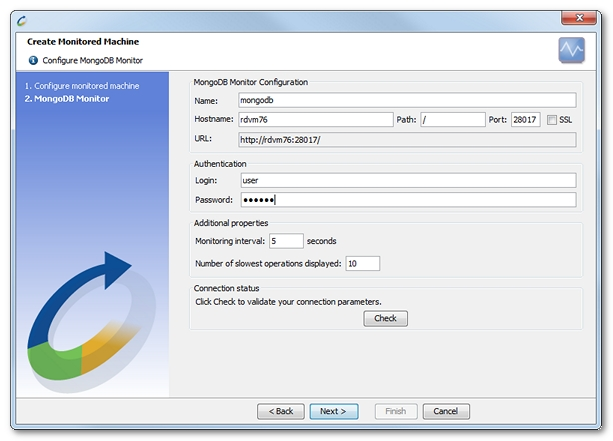Click the 'Create Monitored Machine' heading

point(83,41)
